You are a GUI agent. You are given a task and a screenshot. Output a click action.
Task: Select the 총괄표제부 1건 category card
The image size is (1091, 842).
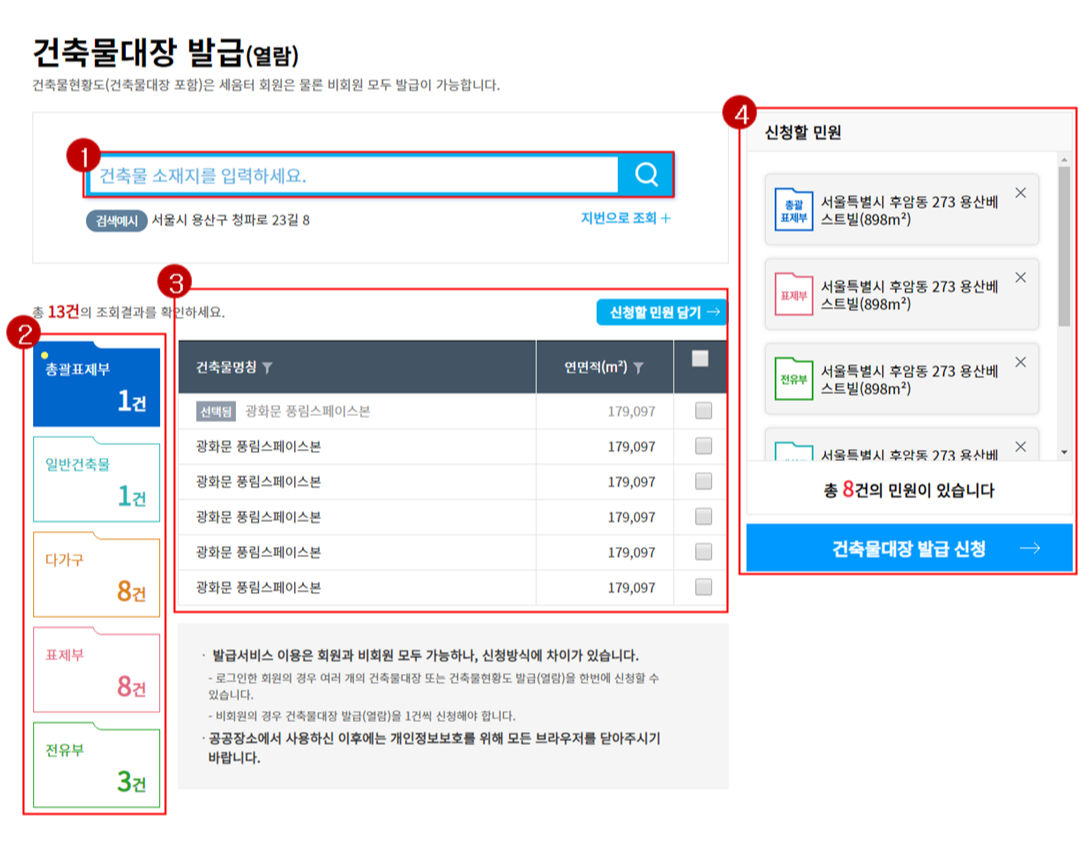click(97, 385)
